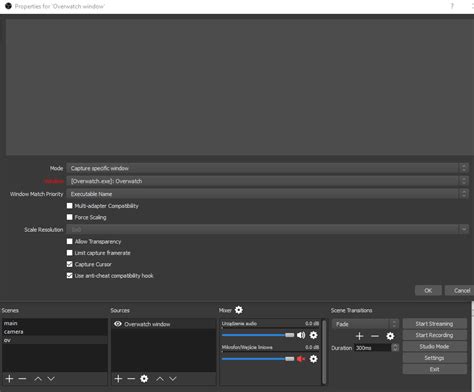The height and width of the screenshot is (392, 474).
Task: Click the Exit button
Action: point(434,369)
